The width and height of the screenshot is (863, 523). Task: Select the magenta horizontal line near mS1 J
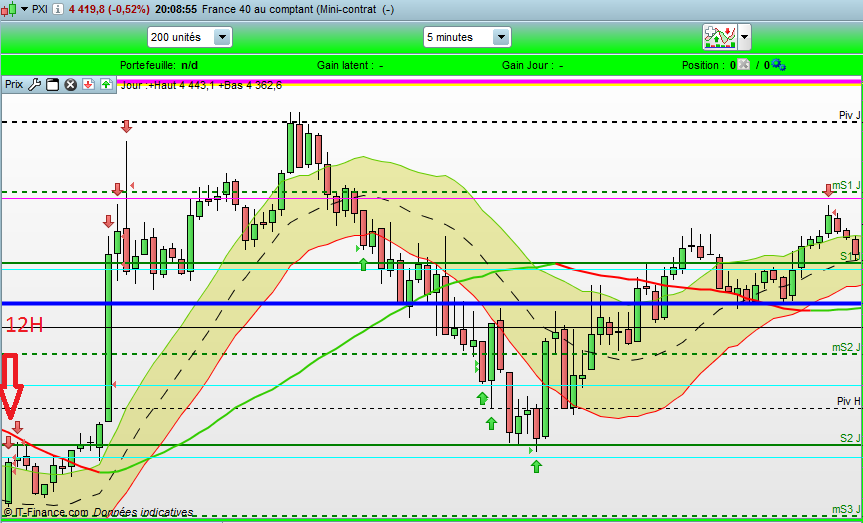(432, 198)
